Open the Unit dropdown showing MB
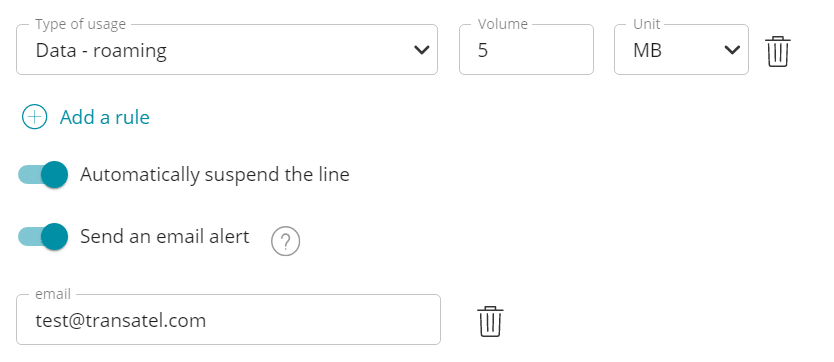Image resolution: width=834 pixels, height=362 pixels. pyautogui.click(x=681, y=49)
